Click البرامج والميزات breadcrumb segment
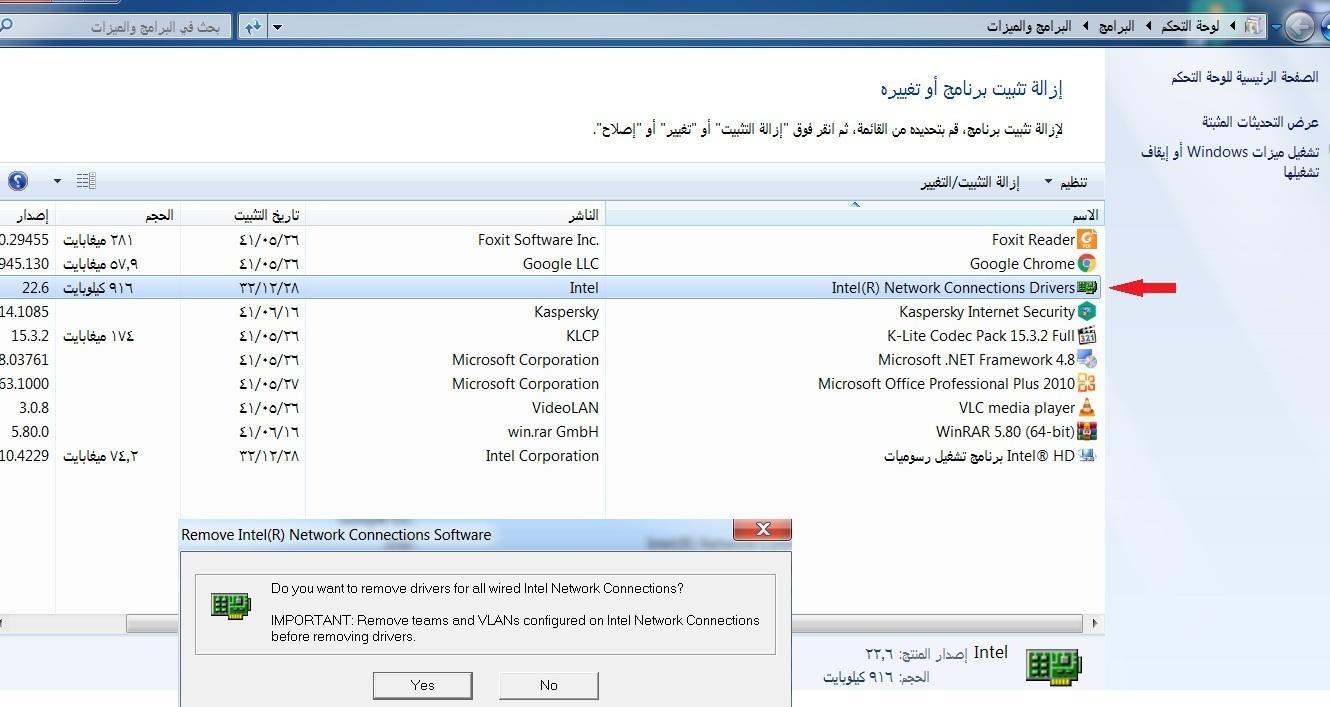Viewport: 1330px width, 707px height. (x=1029, y=26)
